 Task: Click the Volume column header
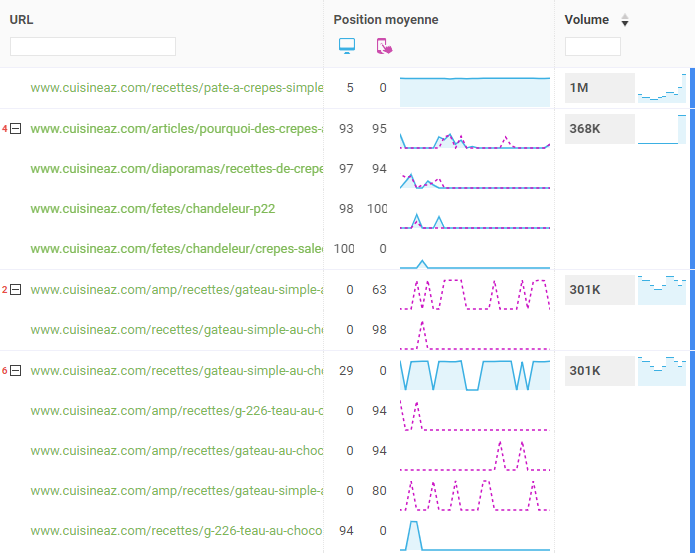click(x=586, y=20)
